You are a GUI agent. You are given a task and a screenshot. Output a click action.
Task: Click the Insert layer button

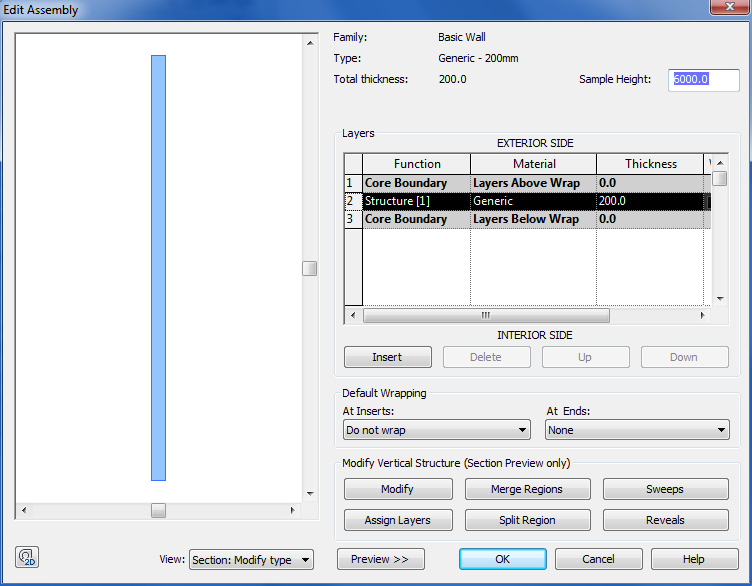click(388, 357)
